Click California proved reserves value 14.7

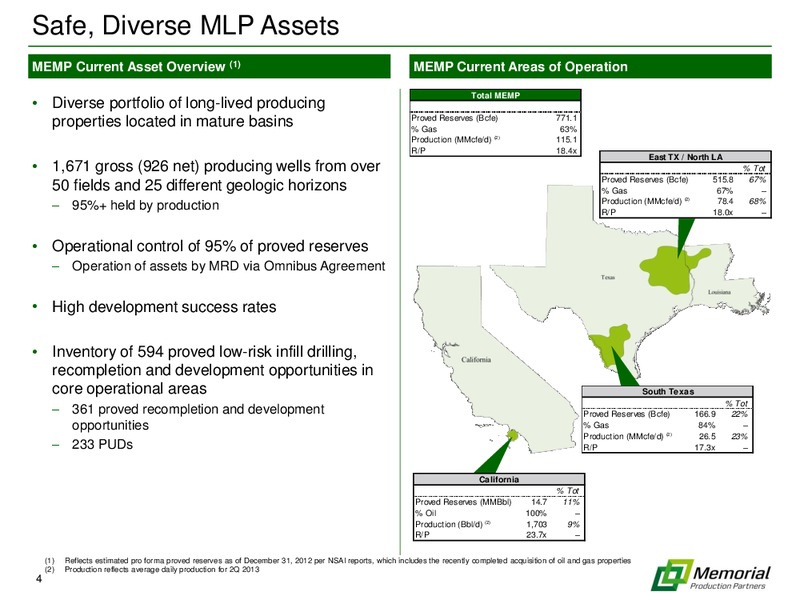point(539,502)
